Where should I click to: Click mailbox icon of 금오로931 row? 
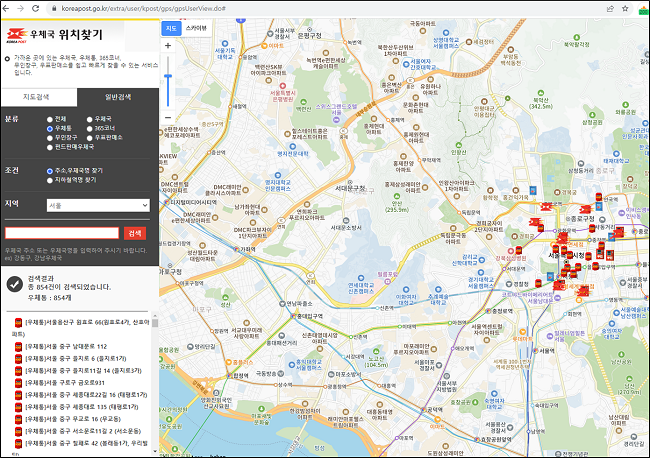point(18,383)
